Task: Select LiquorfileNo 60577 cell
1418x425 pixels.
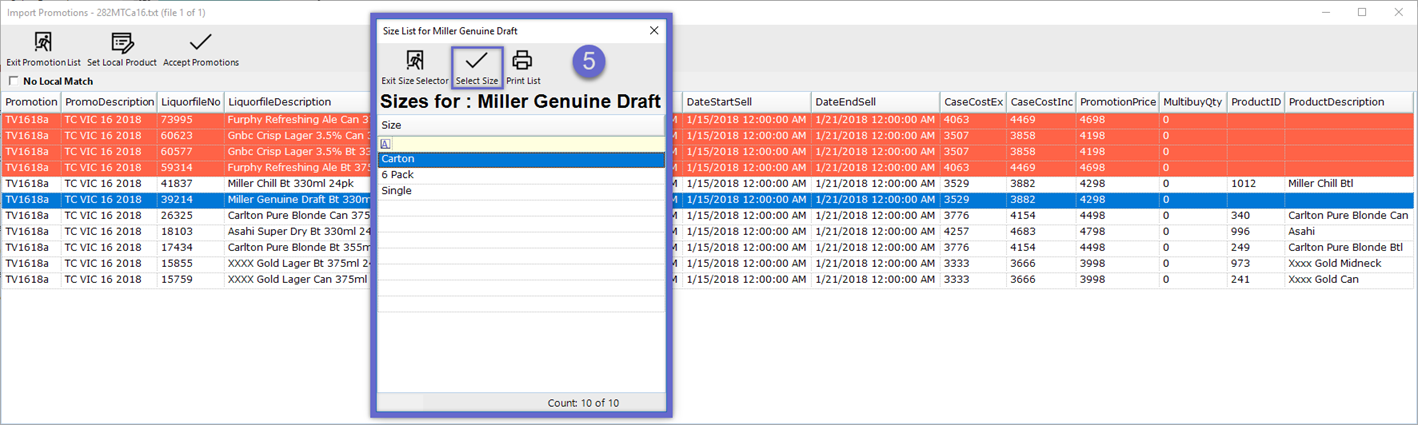Action: (191, 152)
